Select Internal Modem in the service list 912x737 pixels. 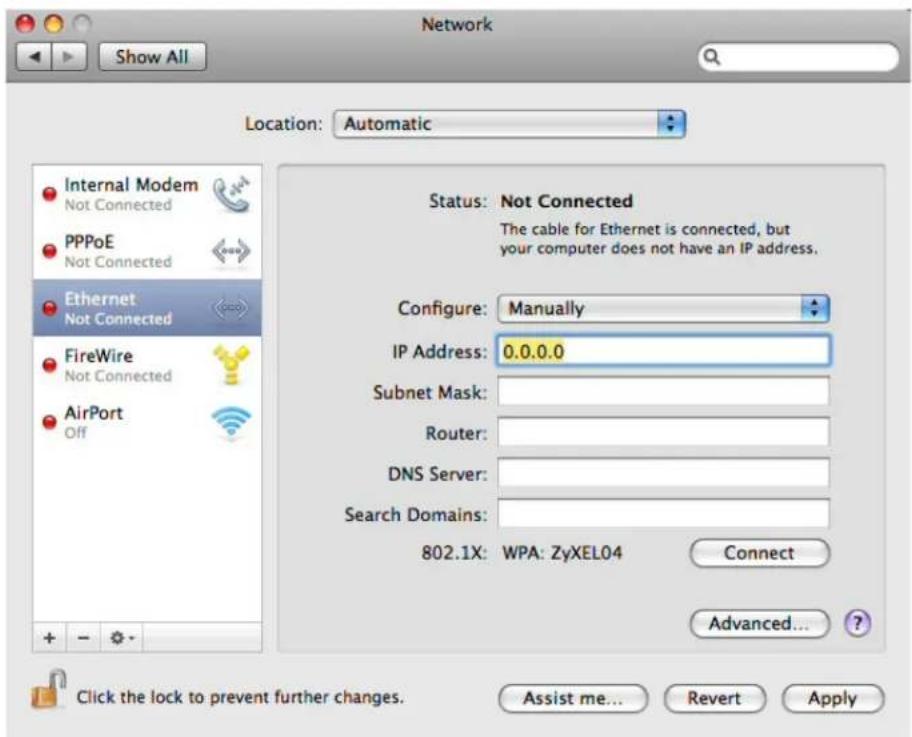147,194
